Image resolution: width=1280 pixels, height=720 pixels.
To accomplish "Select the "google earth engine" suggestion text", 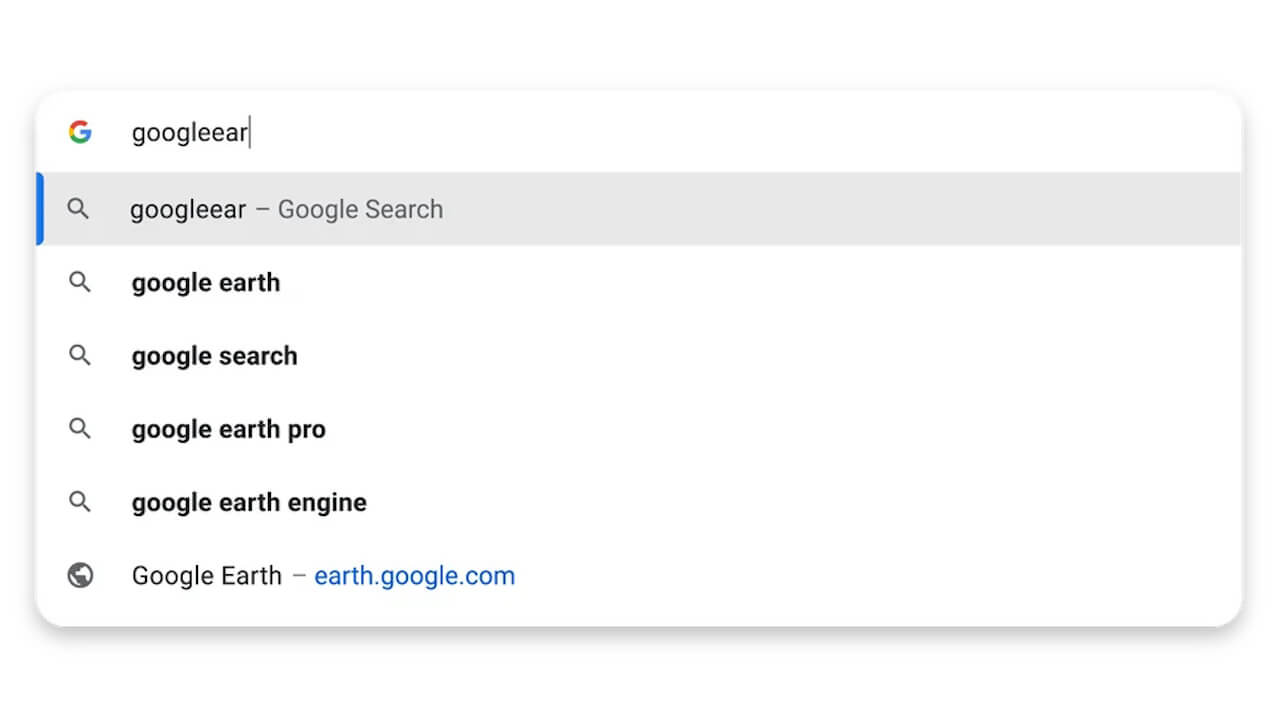I will pos(249,502).
